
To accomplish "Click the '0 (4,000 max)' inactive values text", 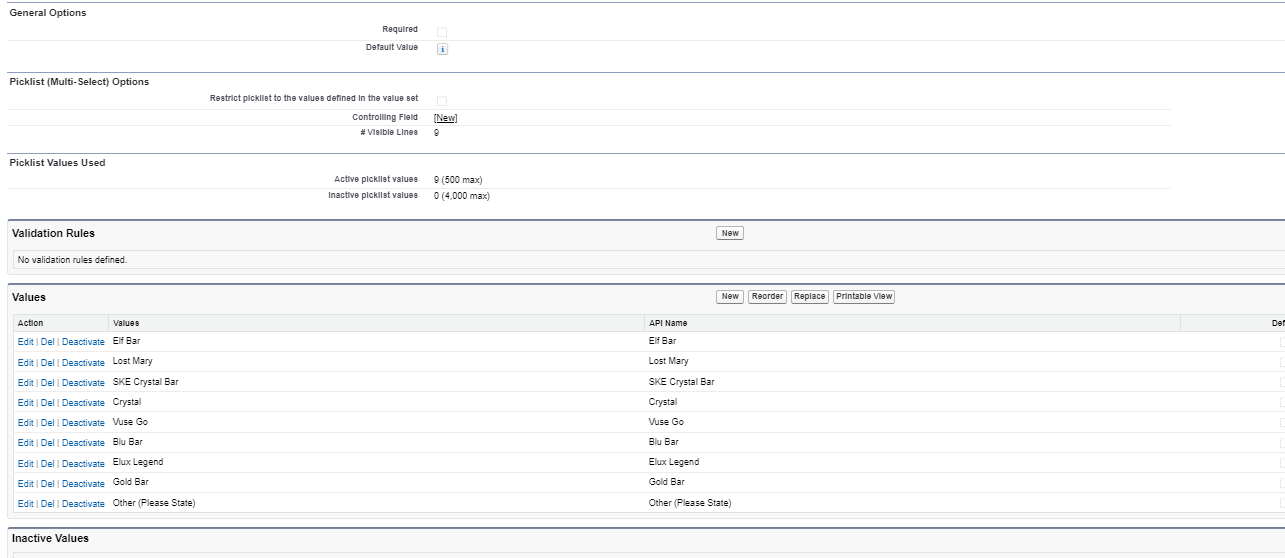I will 462,196.
